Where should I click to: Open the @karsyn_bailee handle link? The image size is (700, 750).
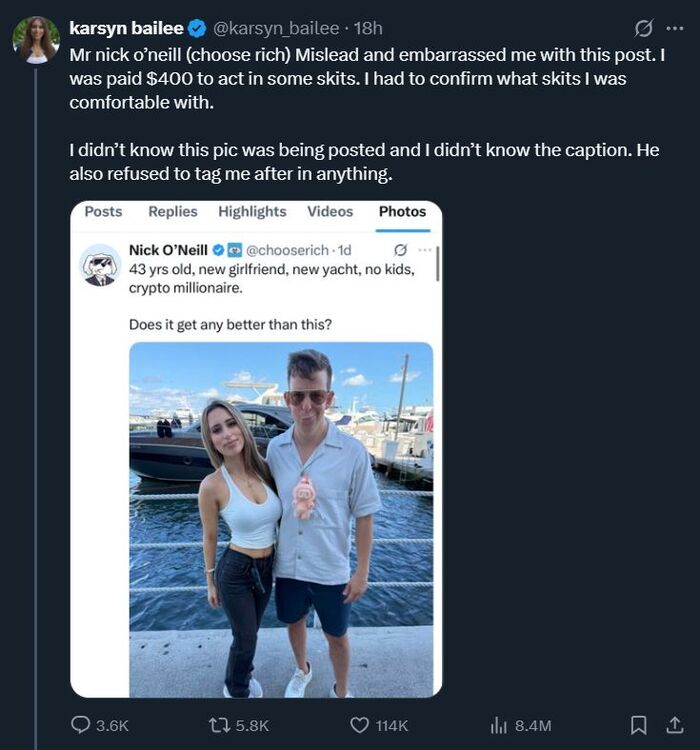coord(271,28)
